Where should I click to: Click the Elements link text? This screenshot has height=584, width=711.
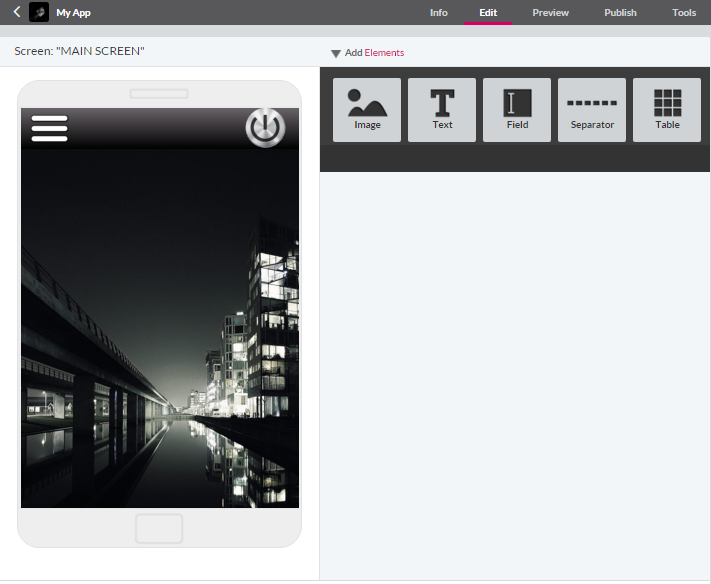point(384,53)
